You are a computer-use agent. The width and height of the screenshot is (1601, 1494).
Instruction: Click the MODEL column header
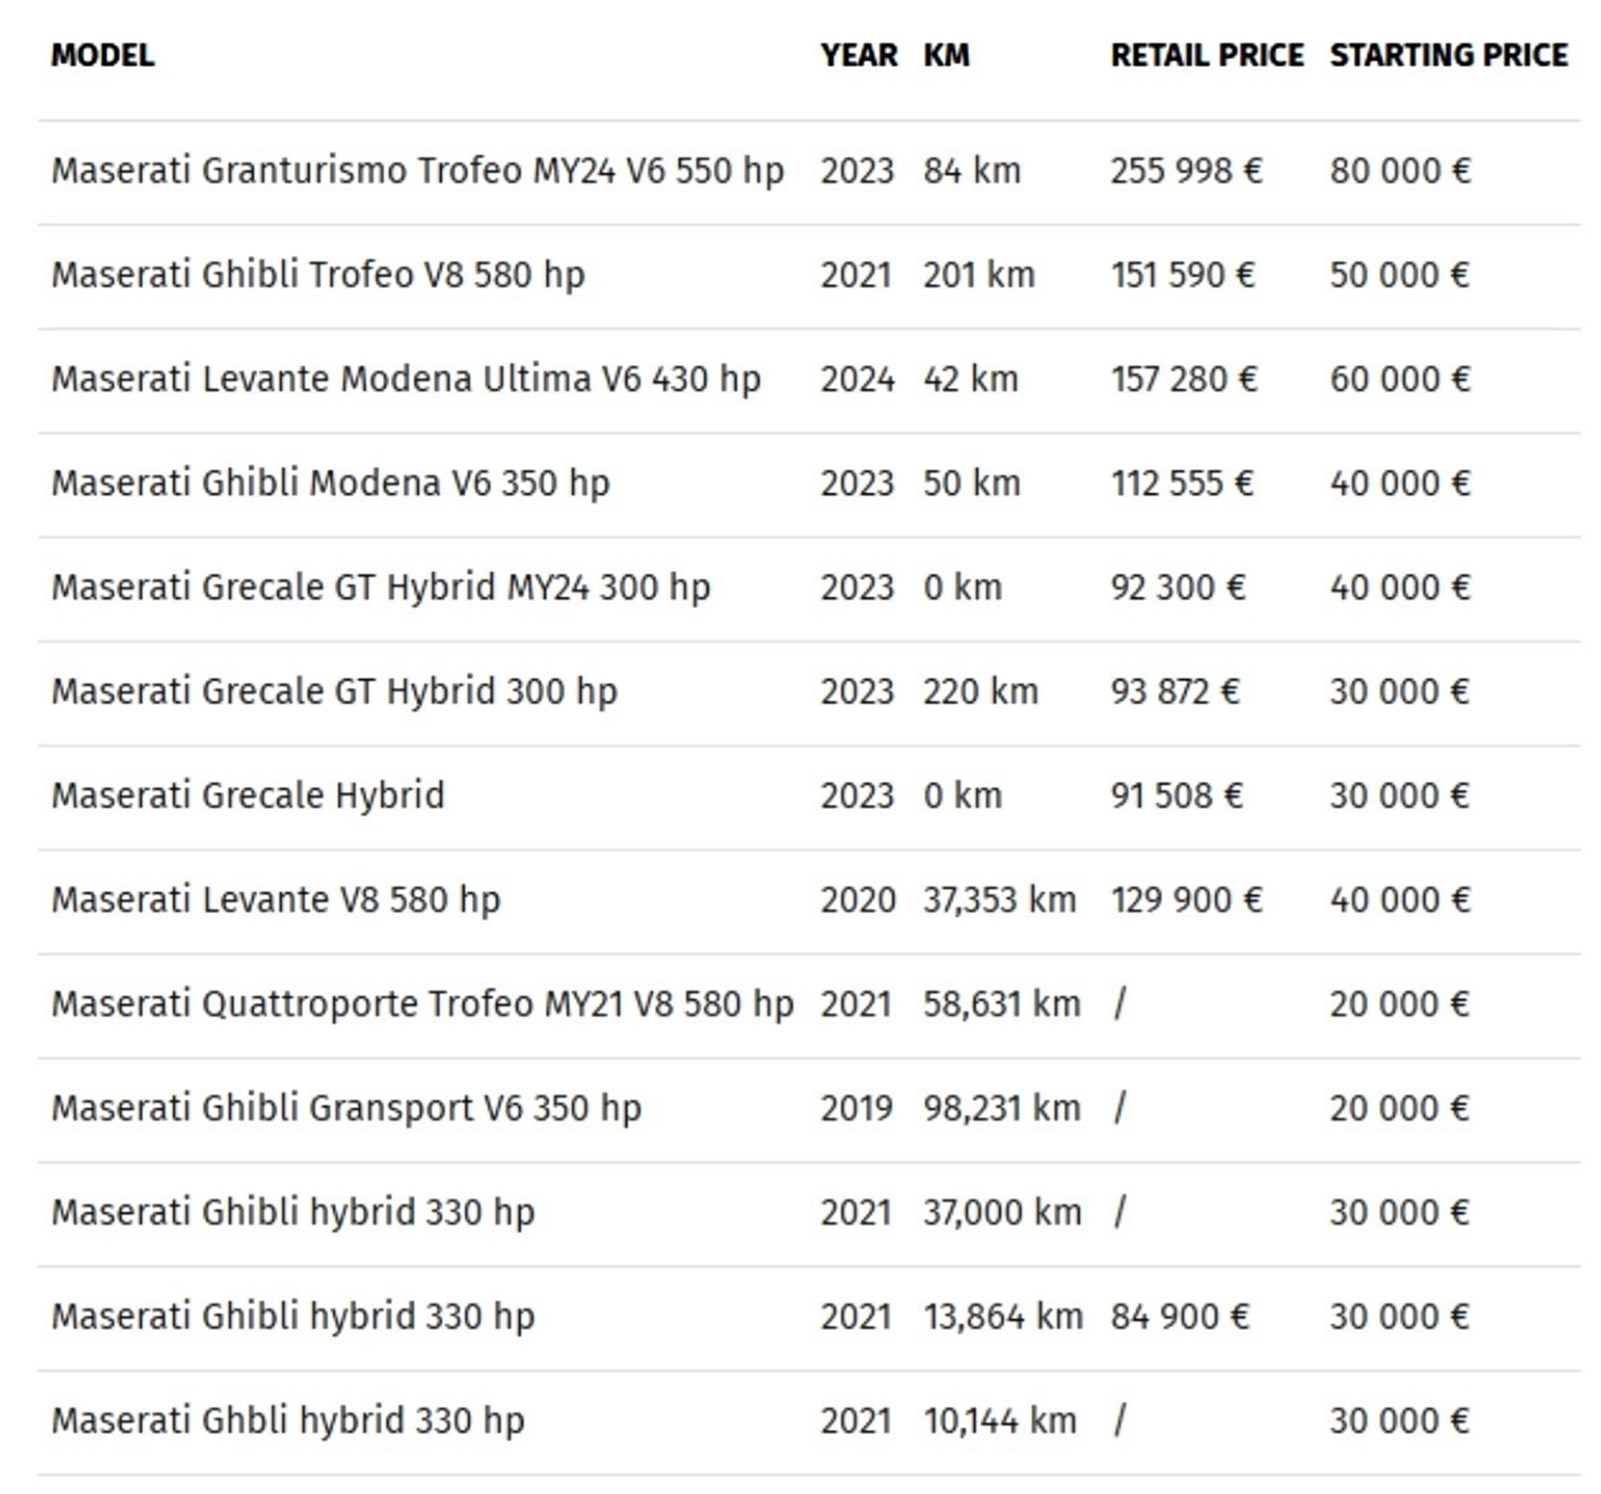pyautogui.click(x=102, y=55)
